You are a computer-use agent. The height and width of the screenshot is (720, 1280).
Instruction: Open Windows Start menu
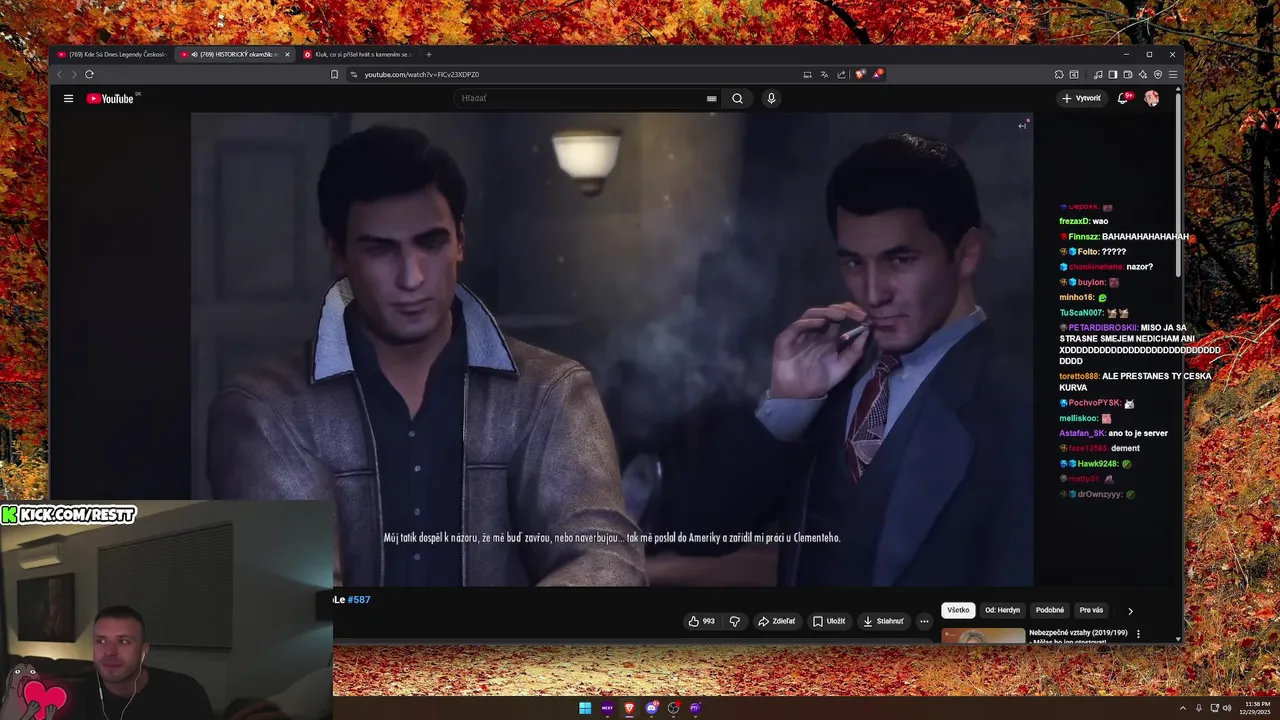pyautogui.click(x=585, y=708)
